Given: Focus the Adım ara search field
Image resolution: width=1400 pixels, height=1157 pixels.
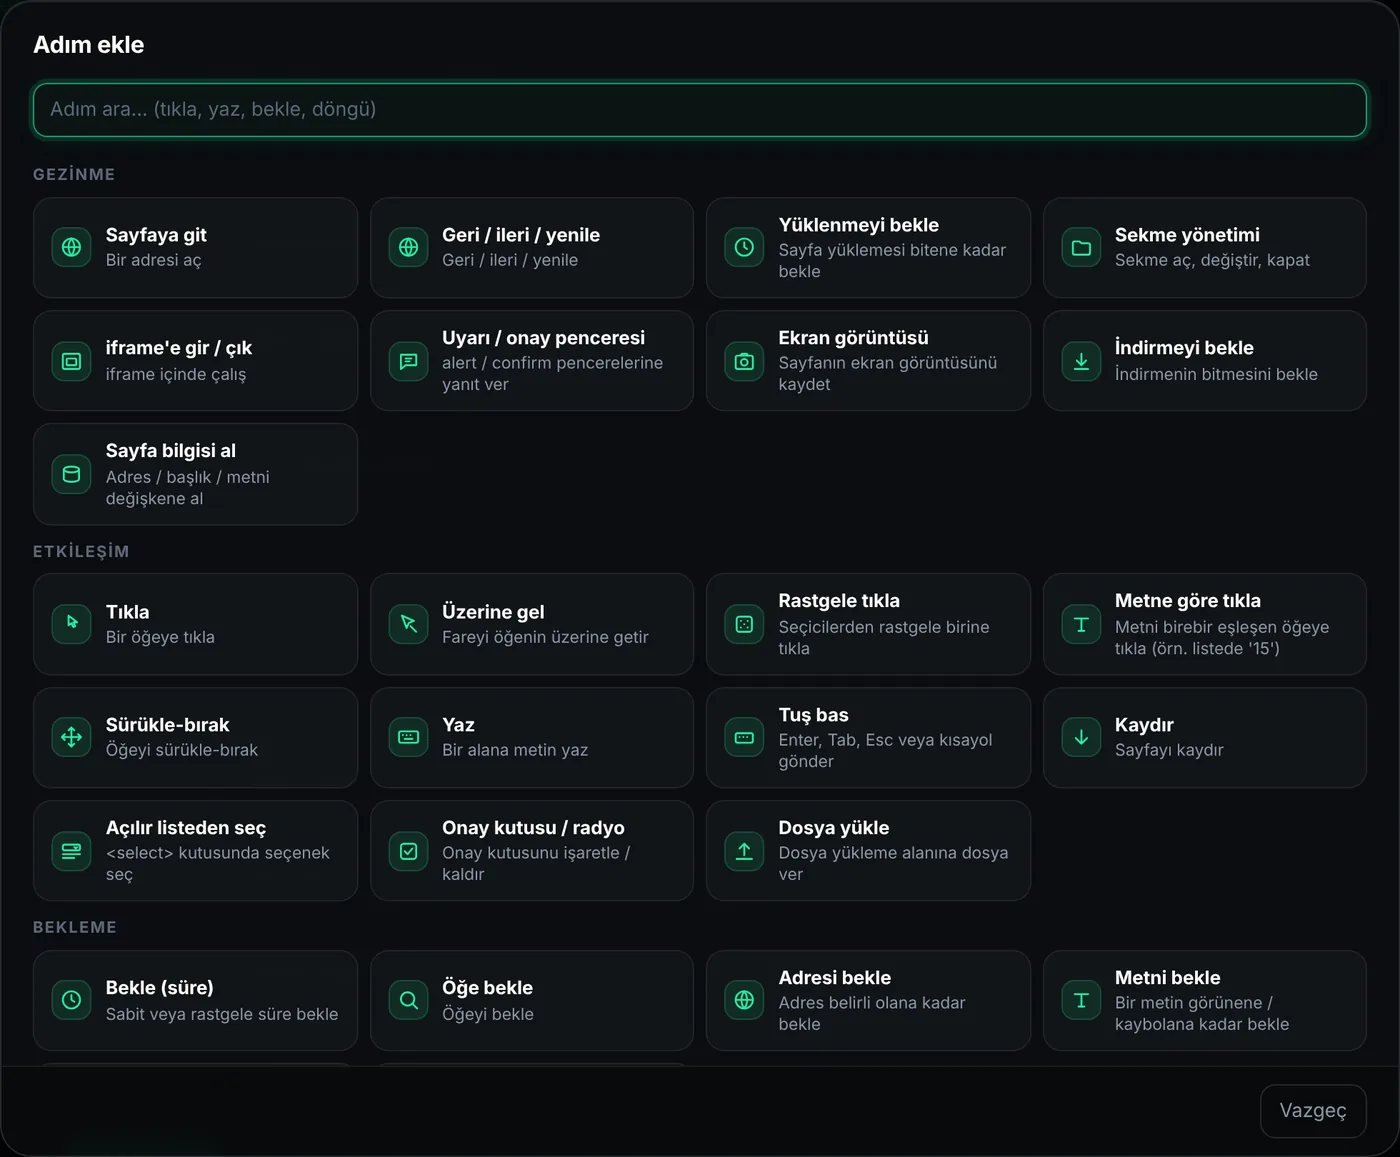Looking at the screenshot, I should [700, 110].
